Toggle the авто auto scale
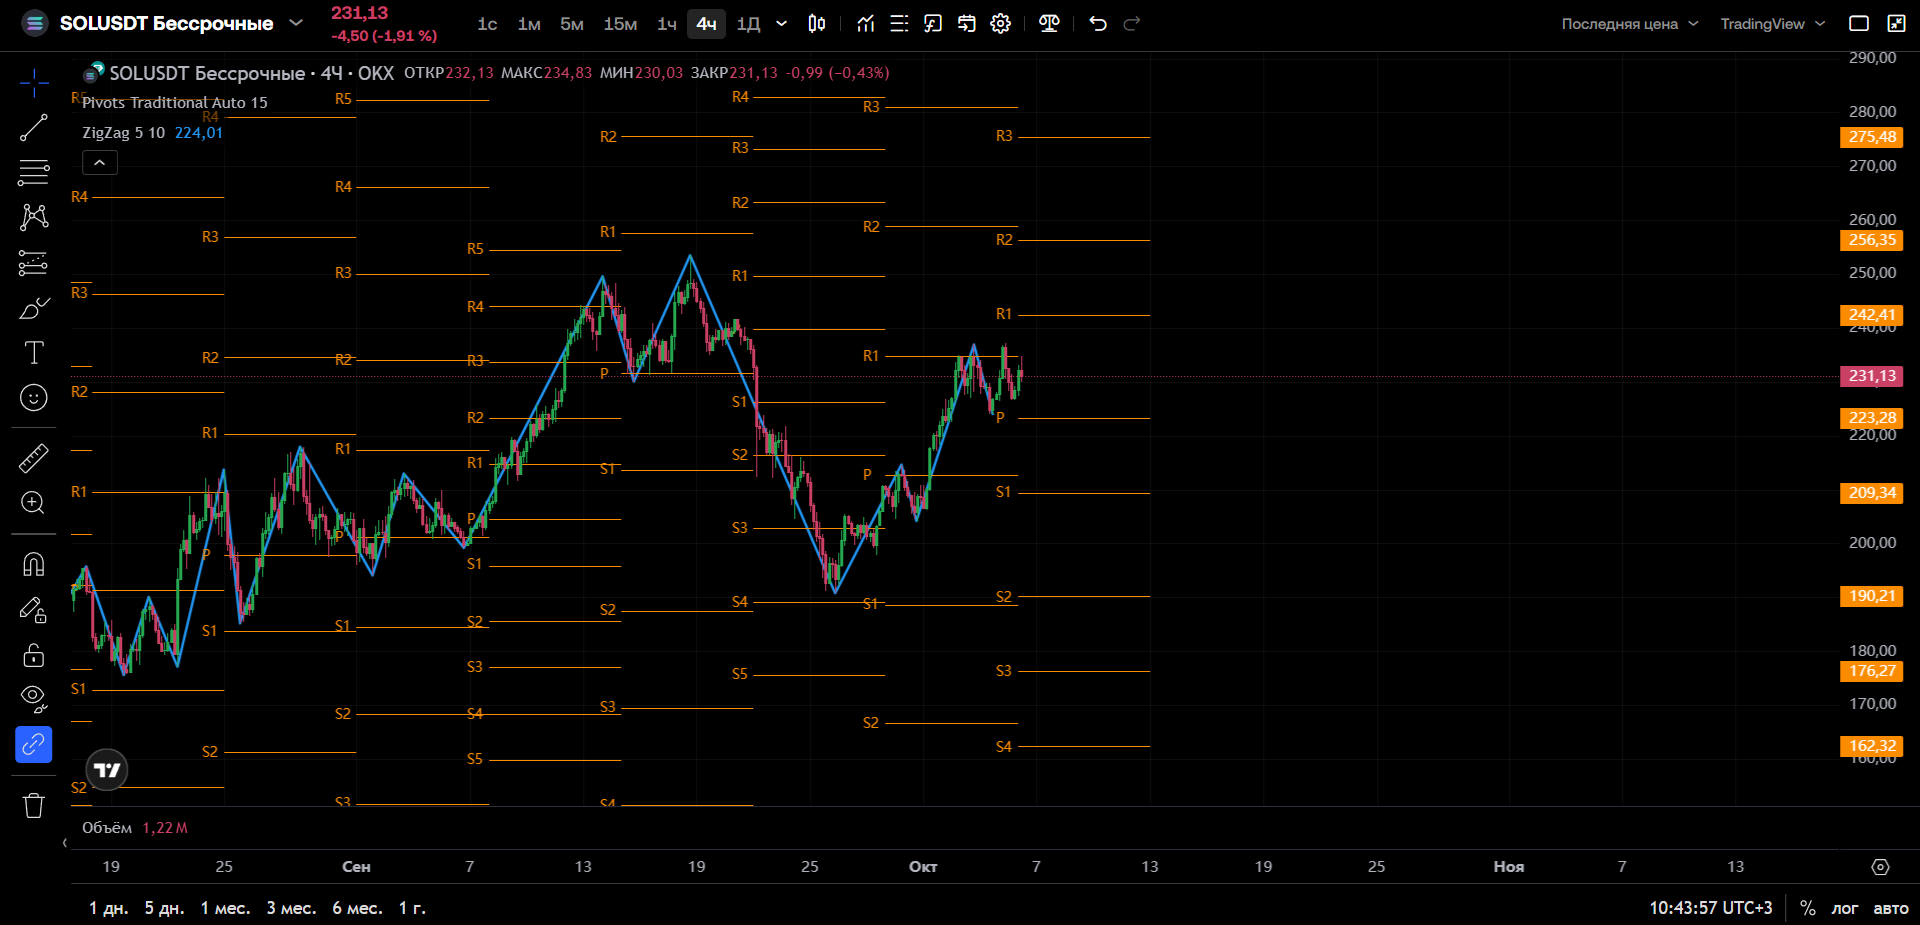Image resolution: width=1920 pixels, height=925 pixels. pyautogui.click(x=1890, y=908)
